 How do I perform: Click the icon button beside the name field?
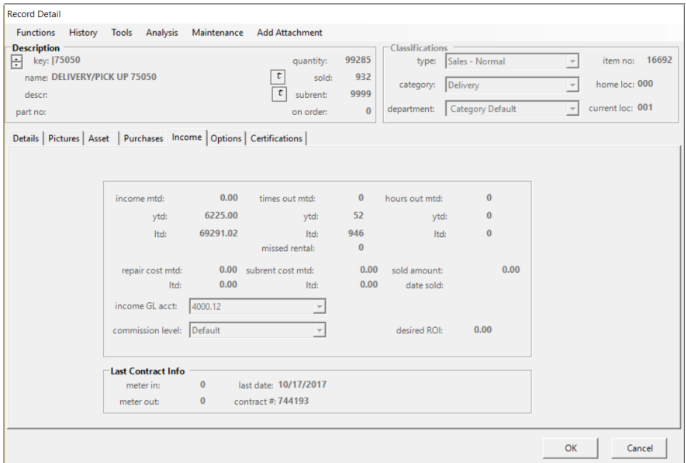(x=279, y=77)
